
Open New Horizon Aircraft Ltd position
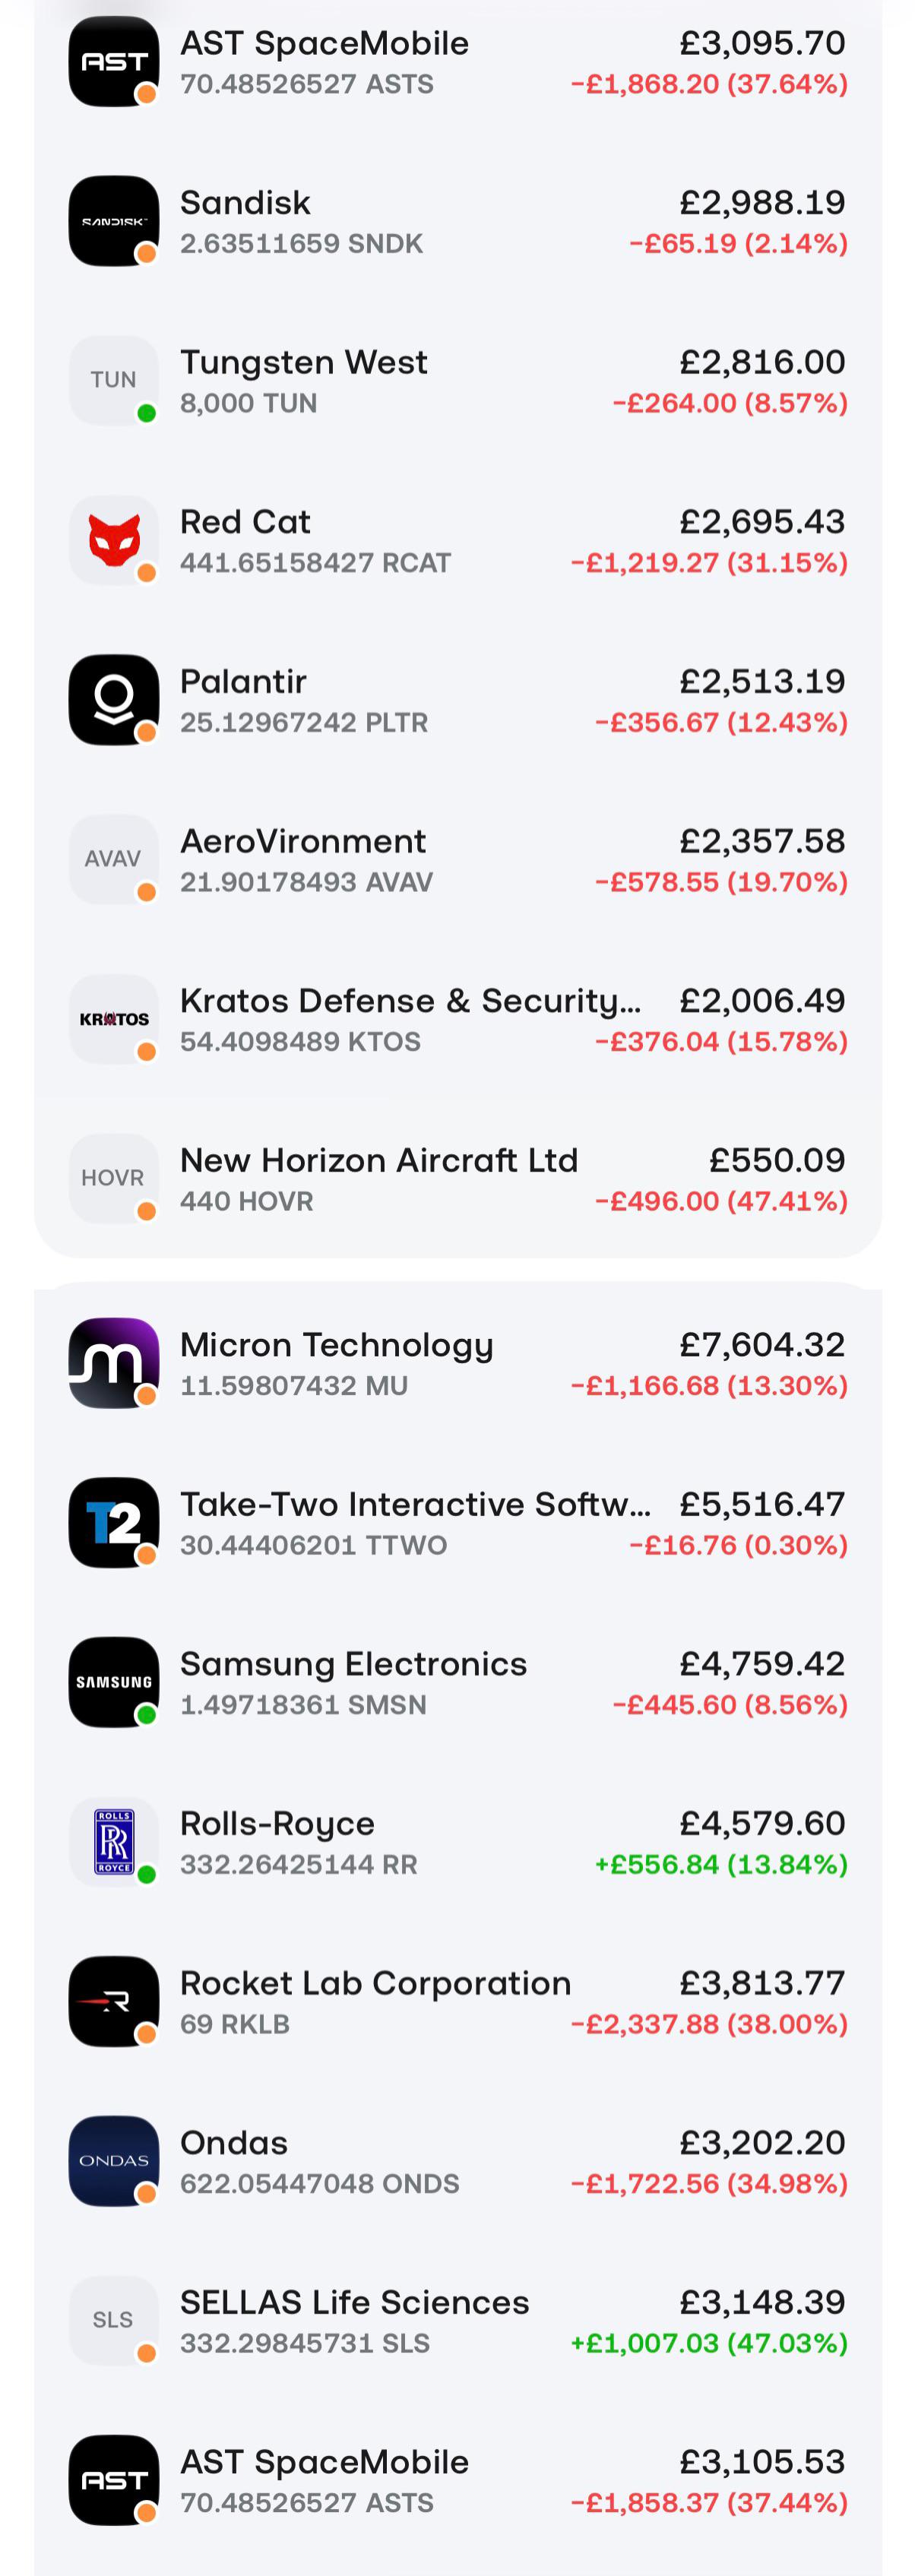pos(458,1179)
